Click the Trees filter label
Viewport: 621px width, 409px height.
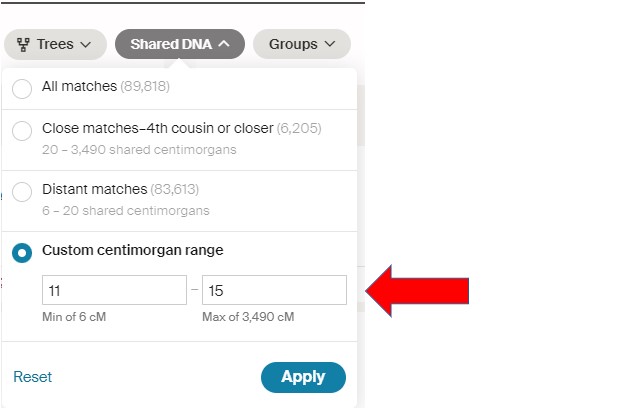55,44
